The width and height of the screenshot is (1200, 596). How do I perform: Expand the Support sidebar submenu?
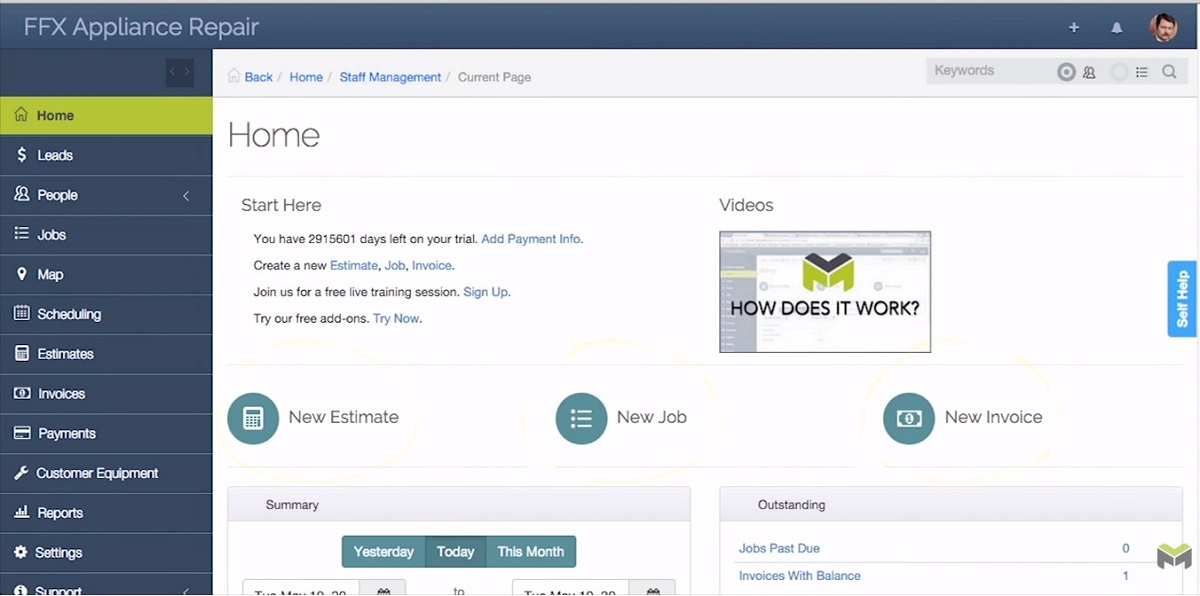186,590
